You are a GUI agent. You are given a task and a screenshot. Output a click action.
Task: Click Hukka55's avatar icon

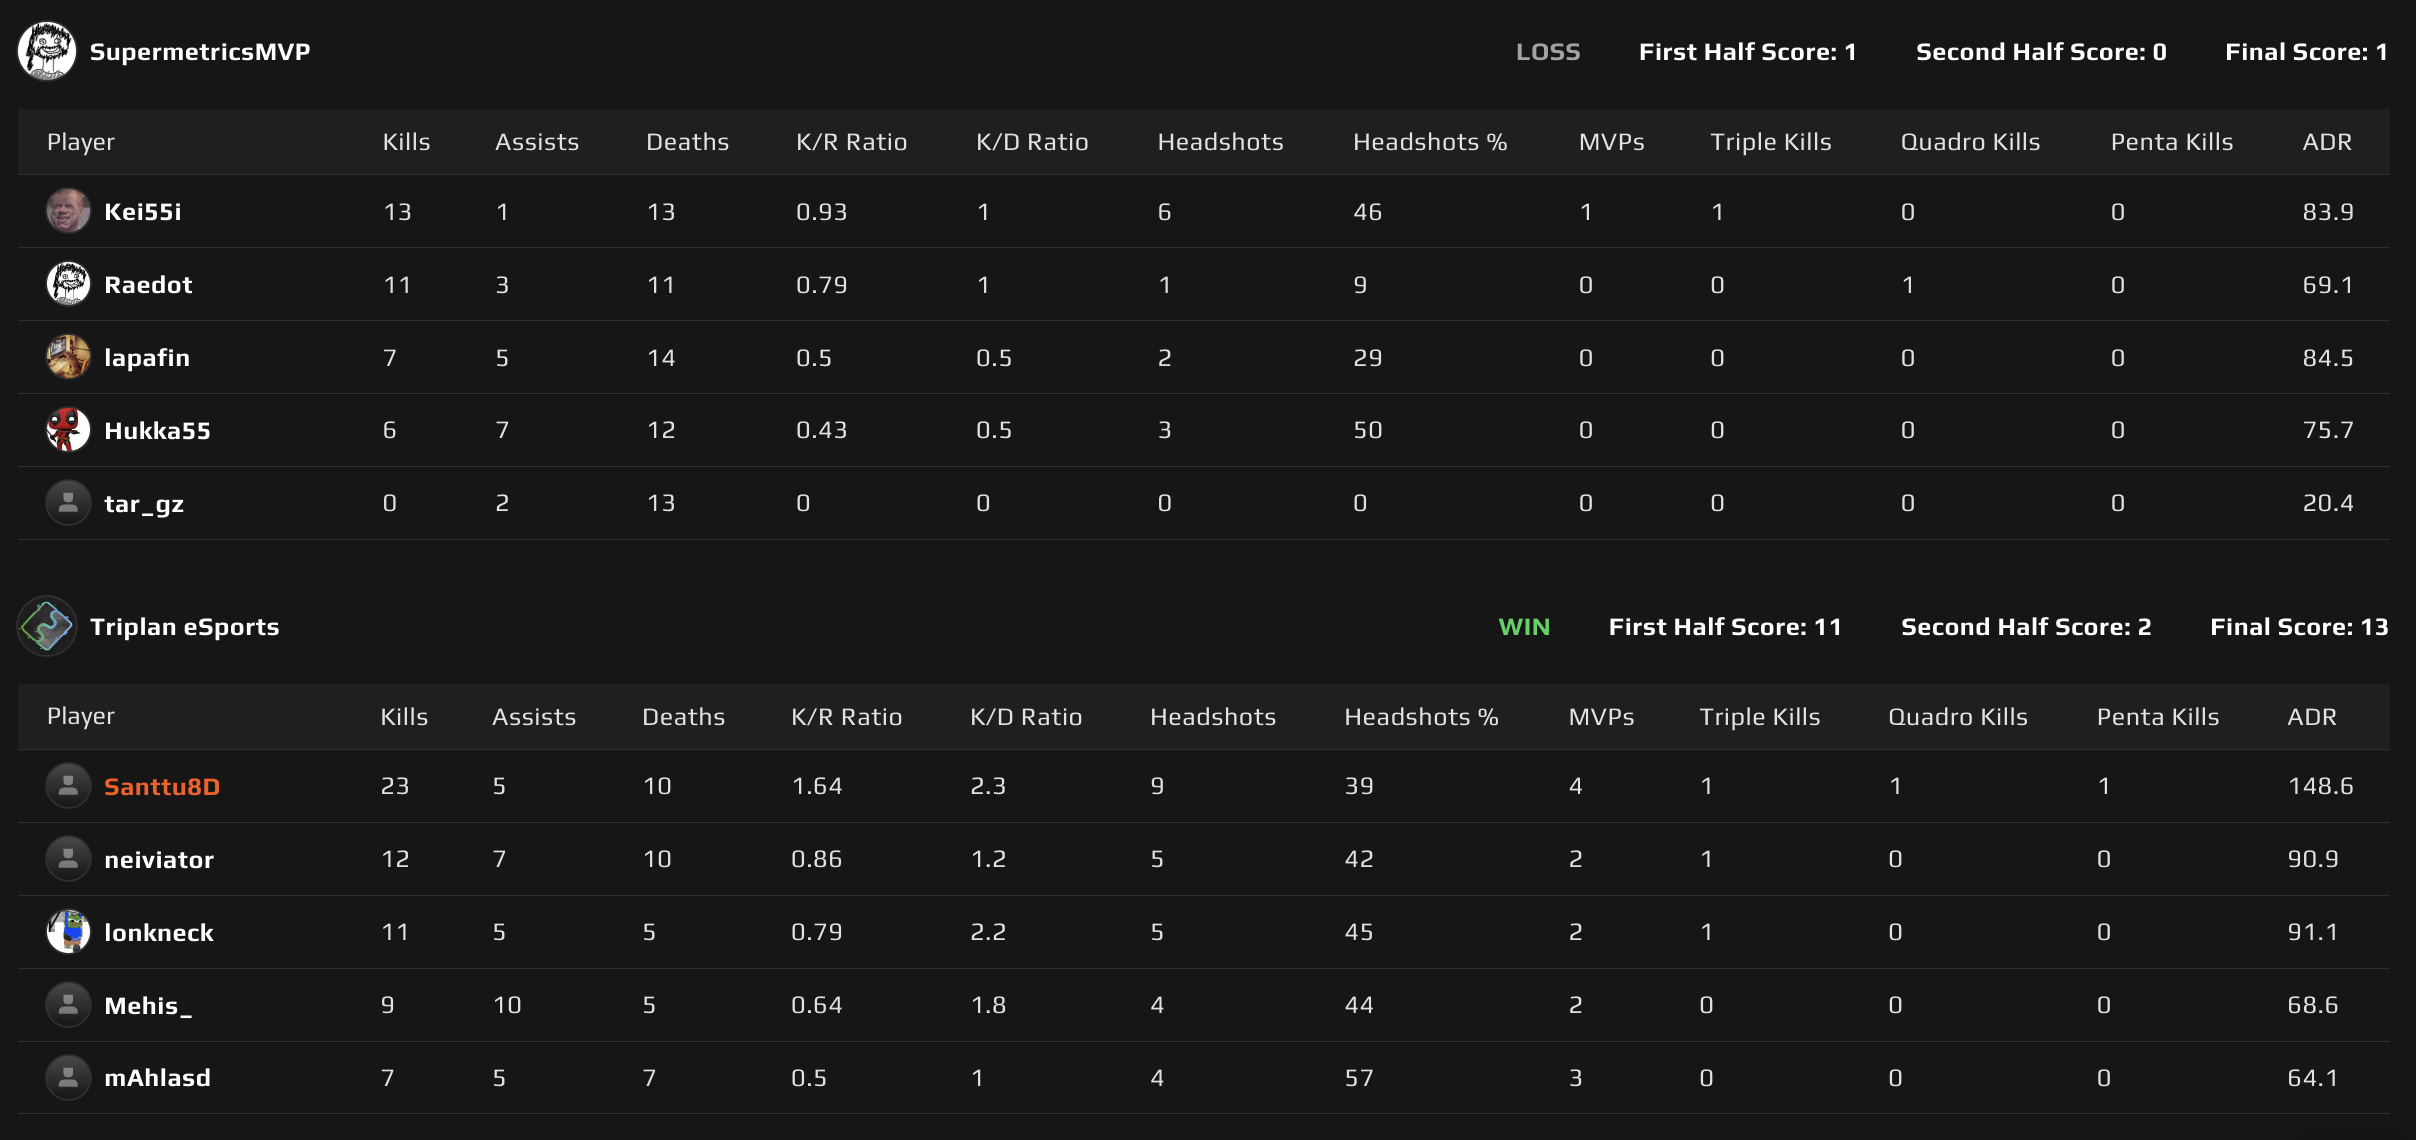coord(67,429)
